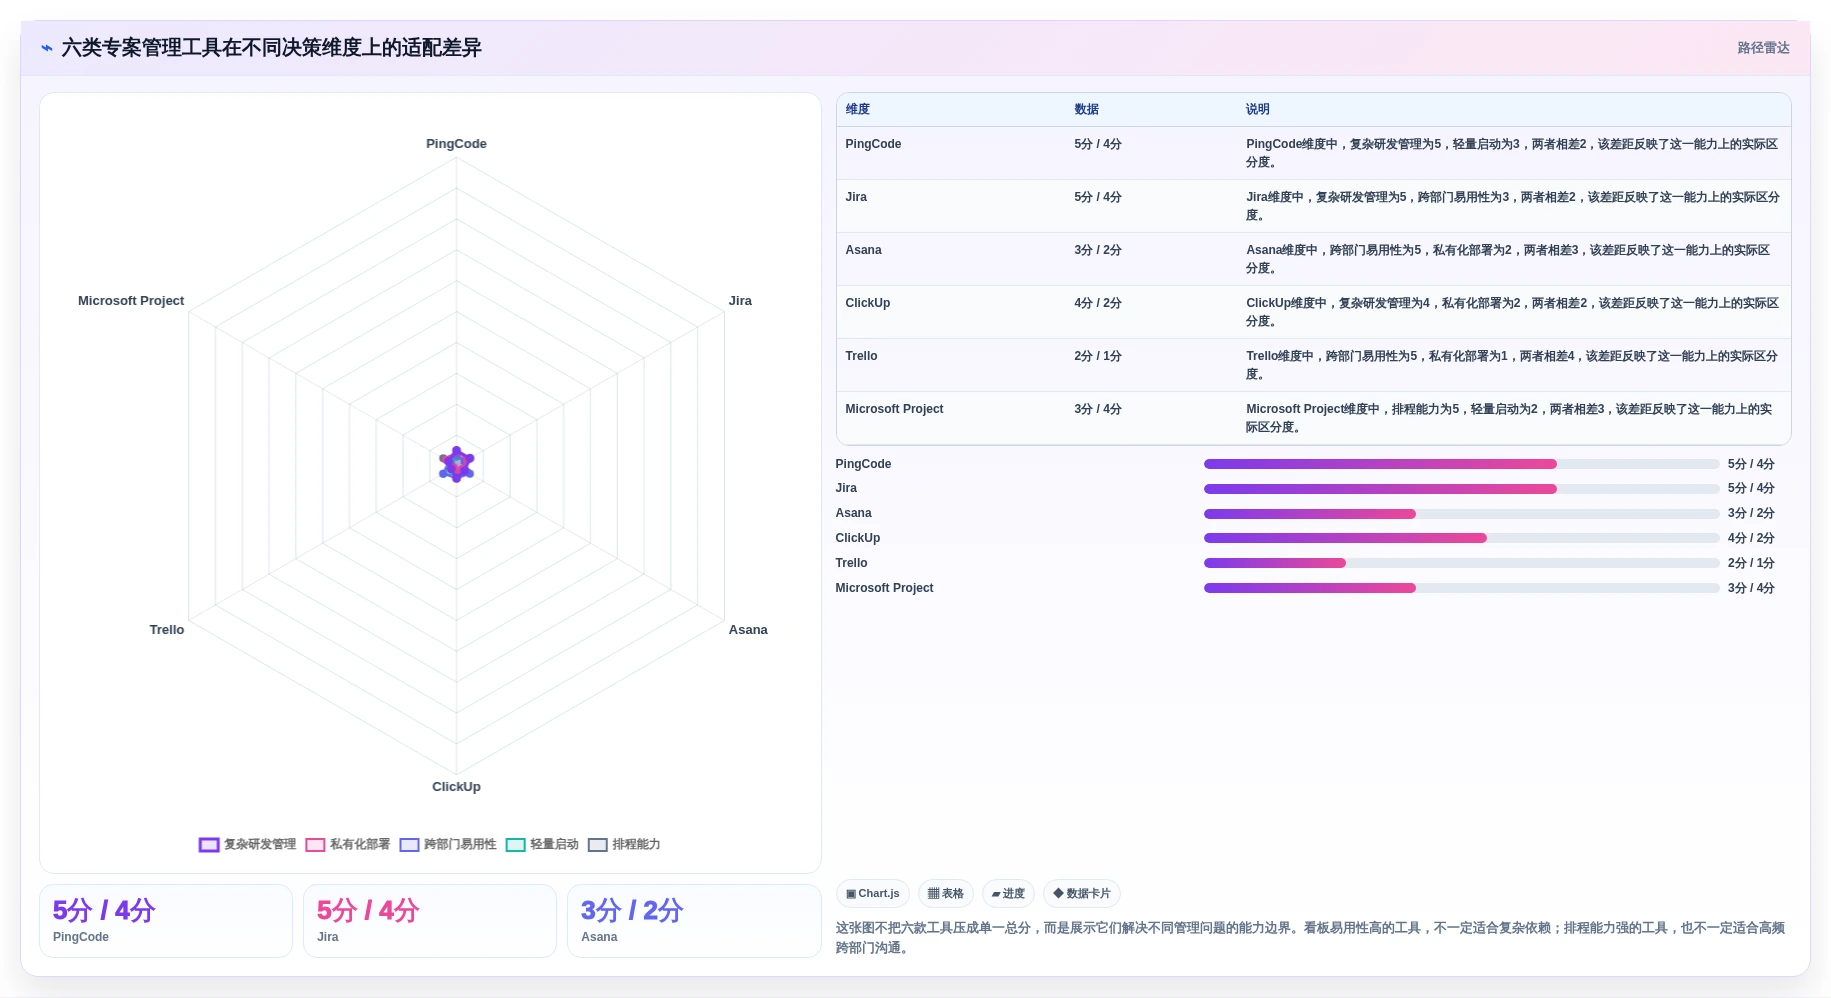Screen dimensions: 1831x998
Task: Select the PingCode table row name
Action: point(873,144)
